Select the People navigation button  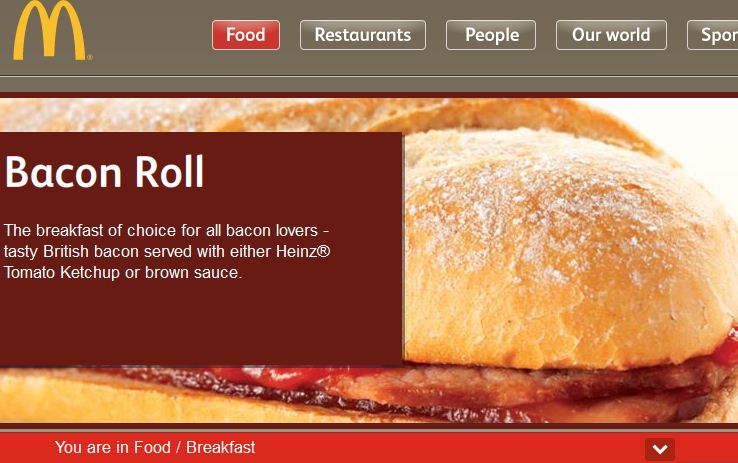(x=491, y=35)
